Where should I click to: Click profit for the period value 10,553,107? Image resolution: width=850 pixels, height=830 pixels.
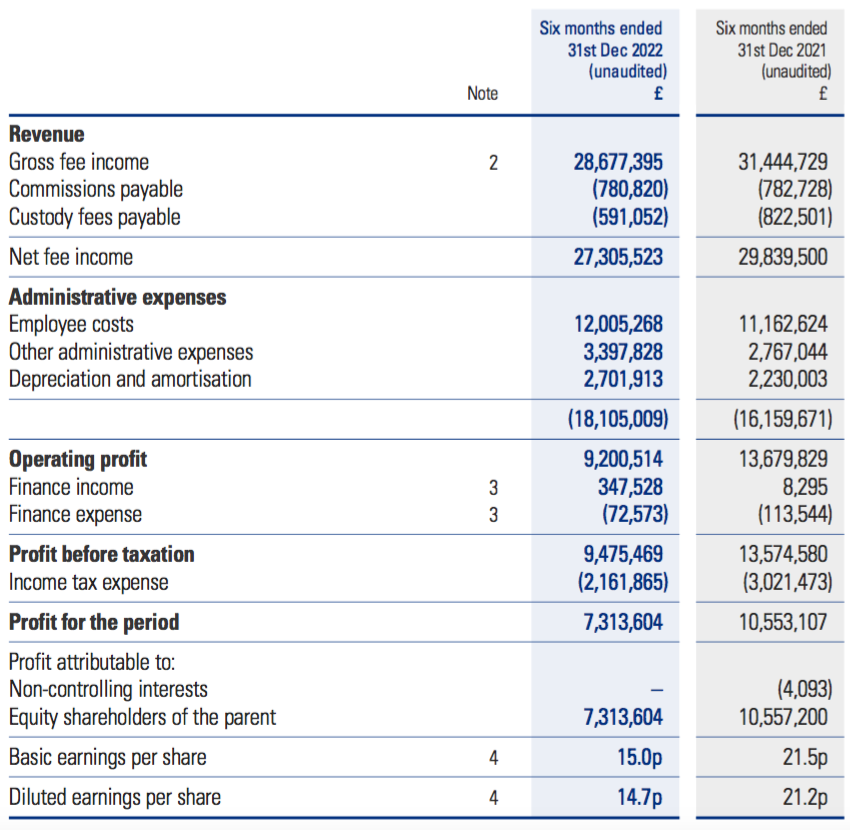tap(783, 622)
